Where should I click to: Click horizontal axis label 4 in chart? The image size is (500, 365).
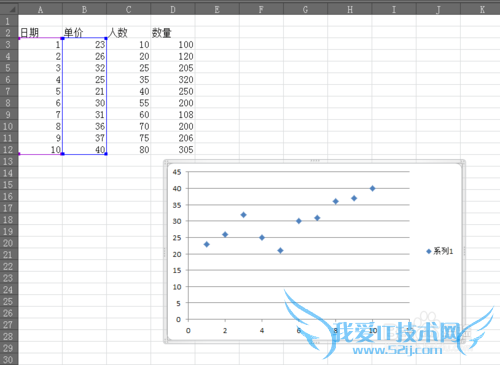[262, 331]
